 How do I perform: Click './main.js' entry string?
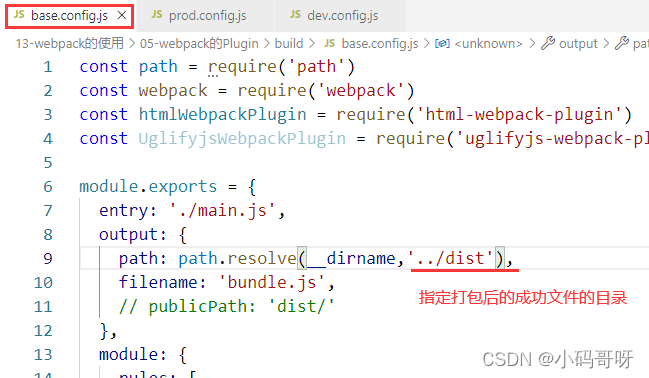pos(223,211)
